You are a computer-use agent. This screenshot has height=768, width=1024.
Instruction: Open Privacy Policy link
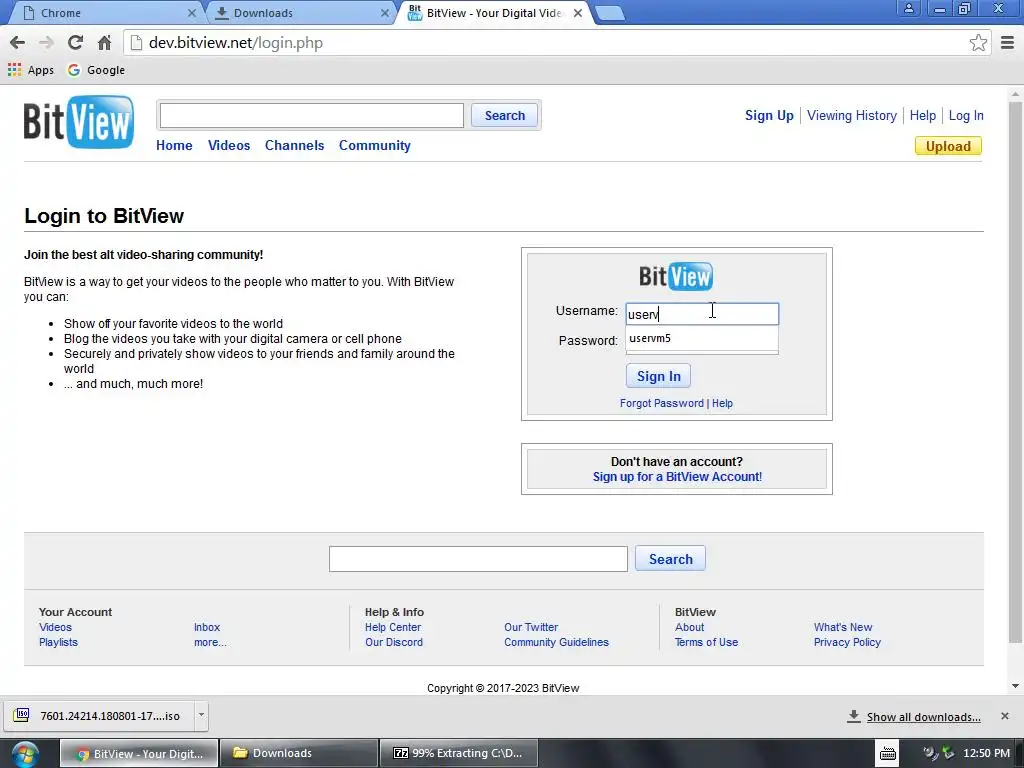pyautogui.click(x=847, y=642)
